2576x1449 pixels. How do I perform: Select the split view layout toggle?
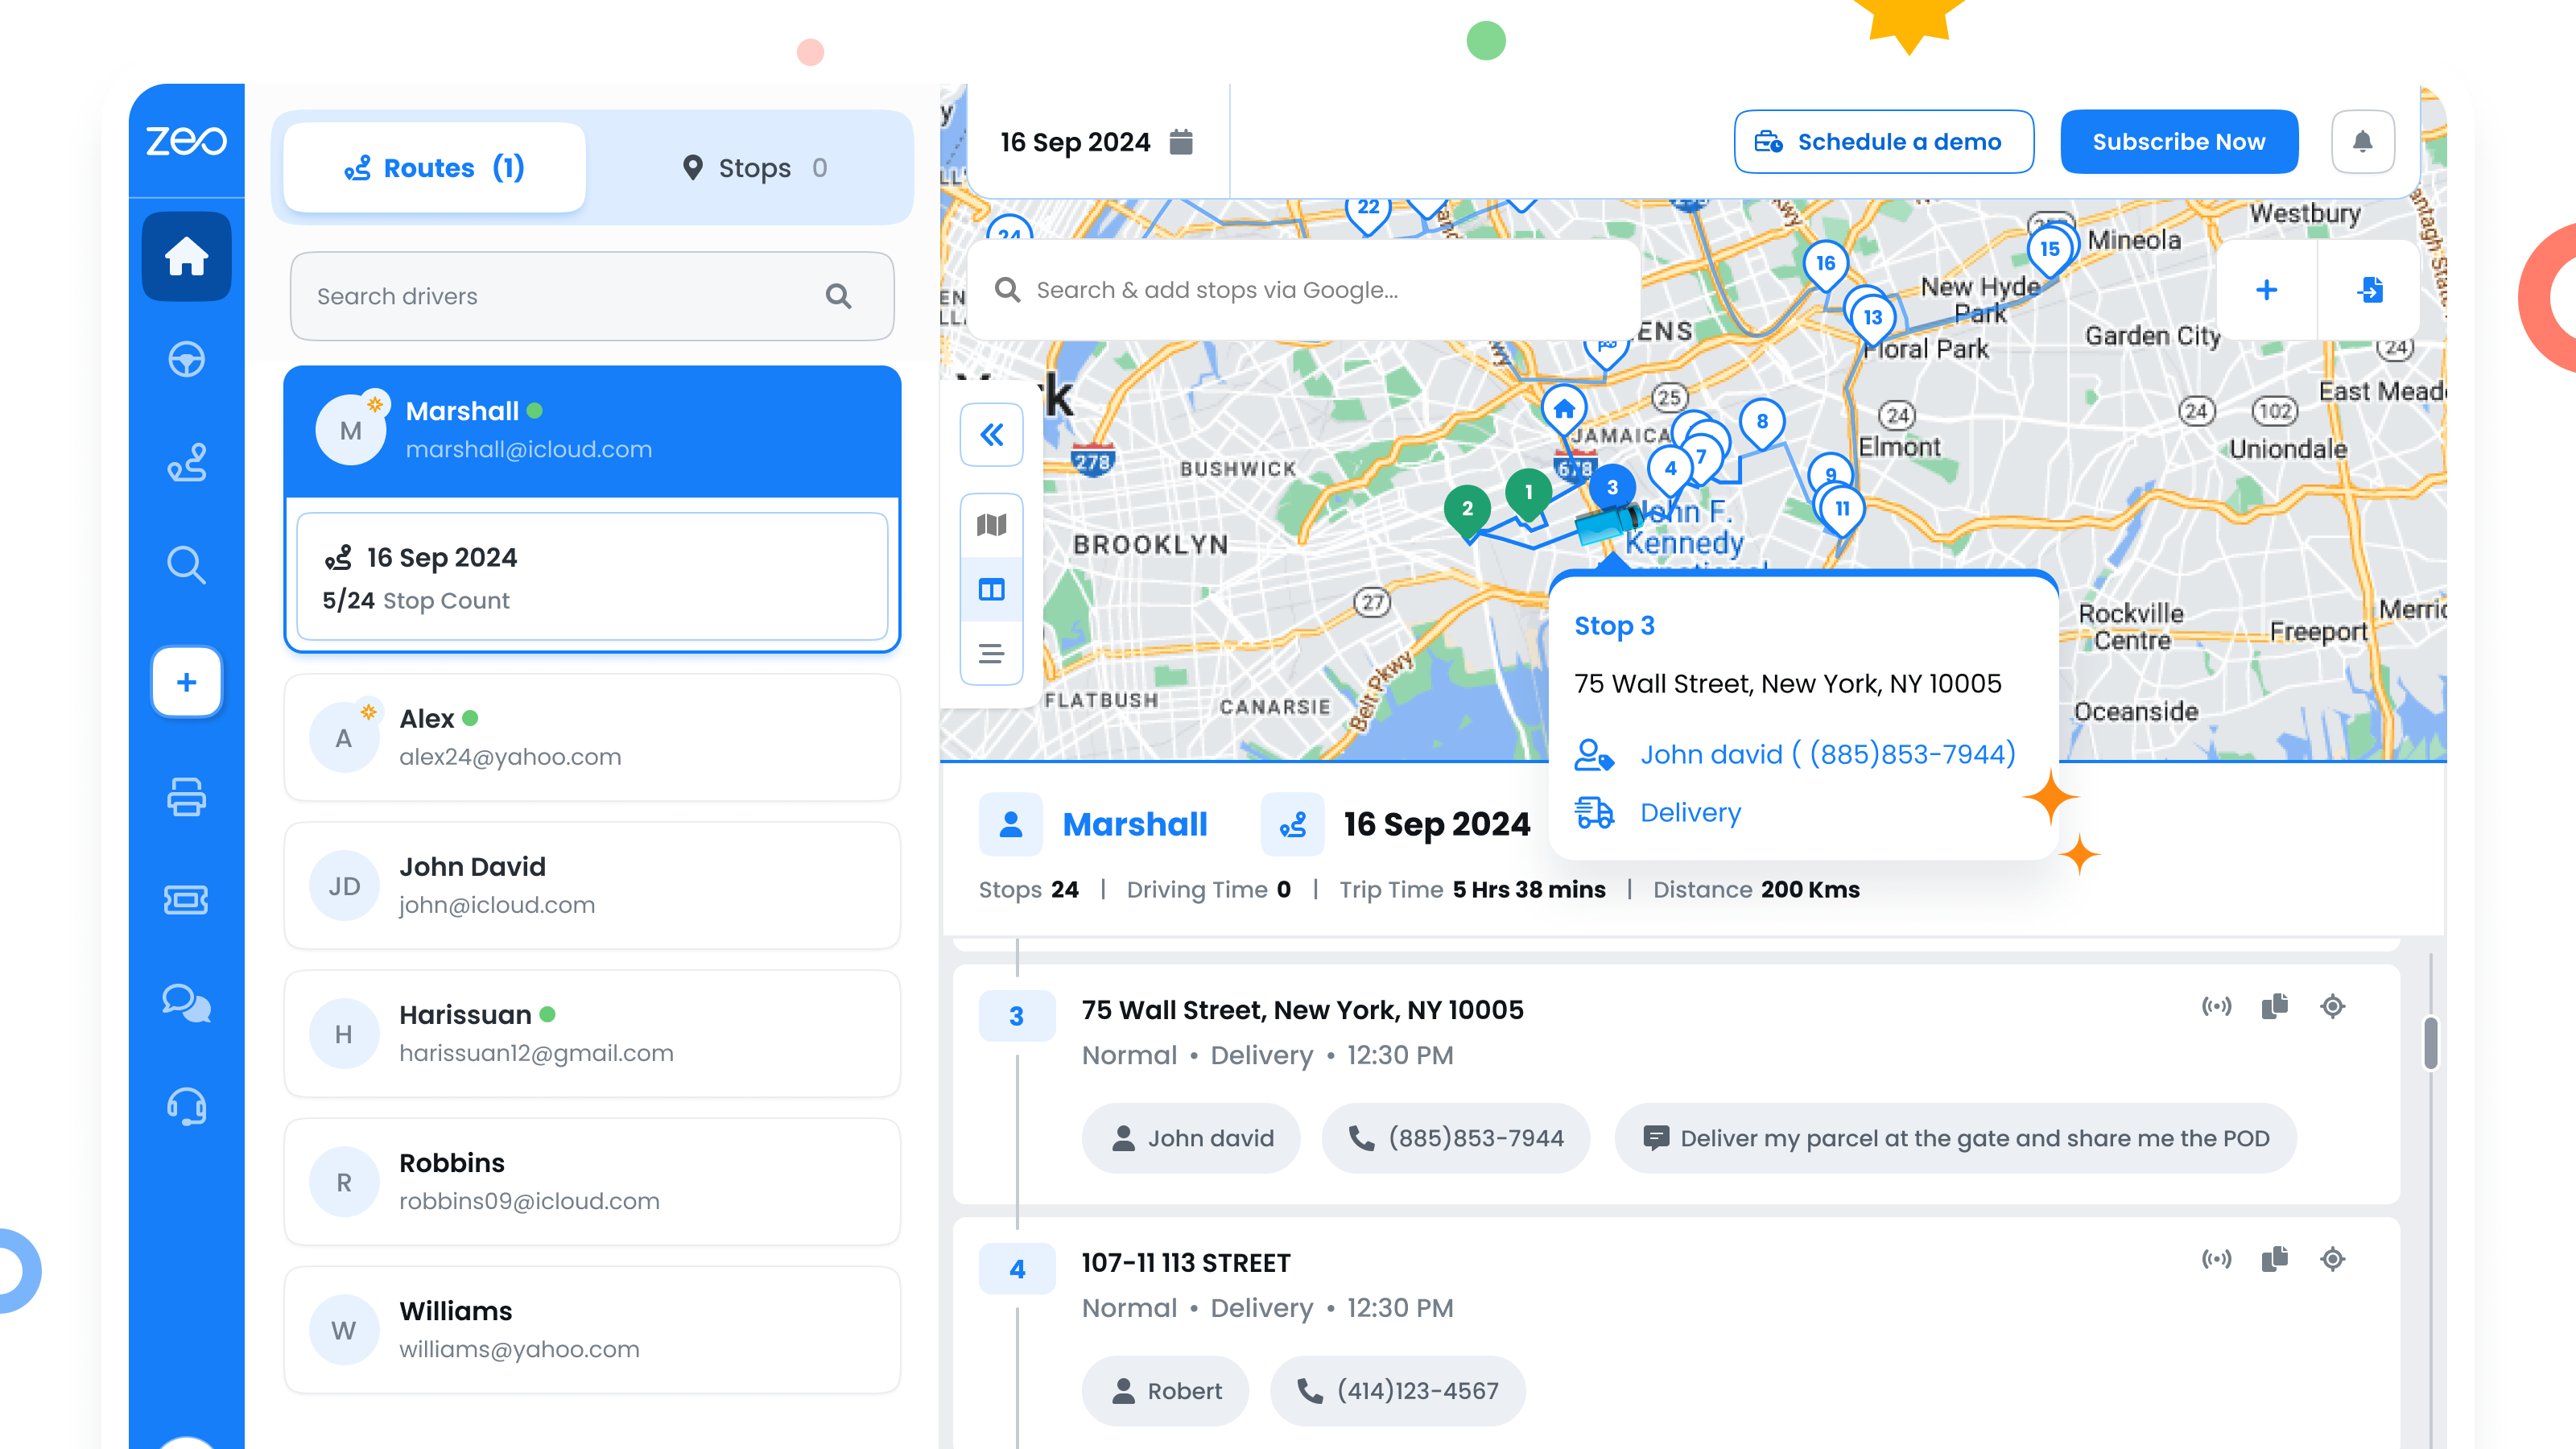click(991, 590)
